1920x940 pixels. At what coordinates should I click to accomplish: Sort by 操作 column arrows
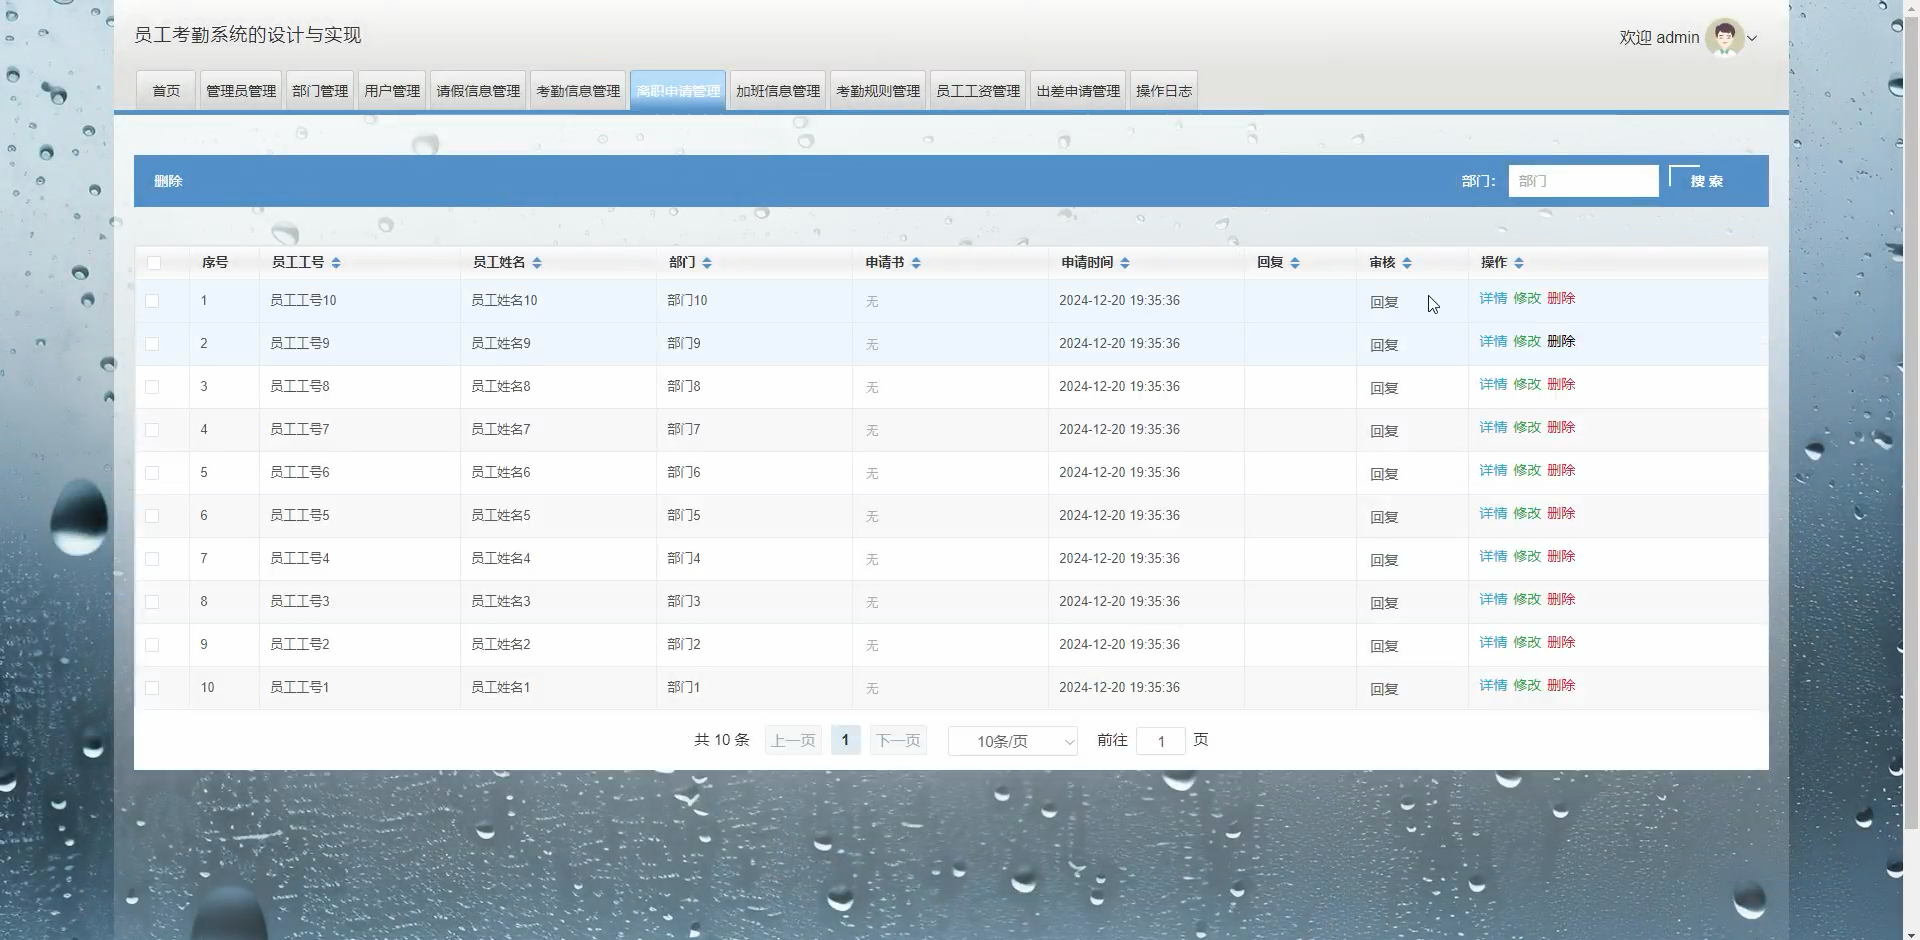tap(1519, 262)
